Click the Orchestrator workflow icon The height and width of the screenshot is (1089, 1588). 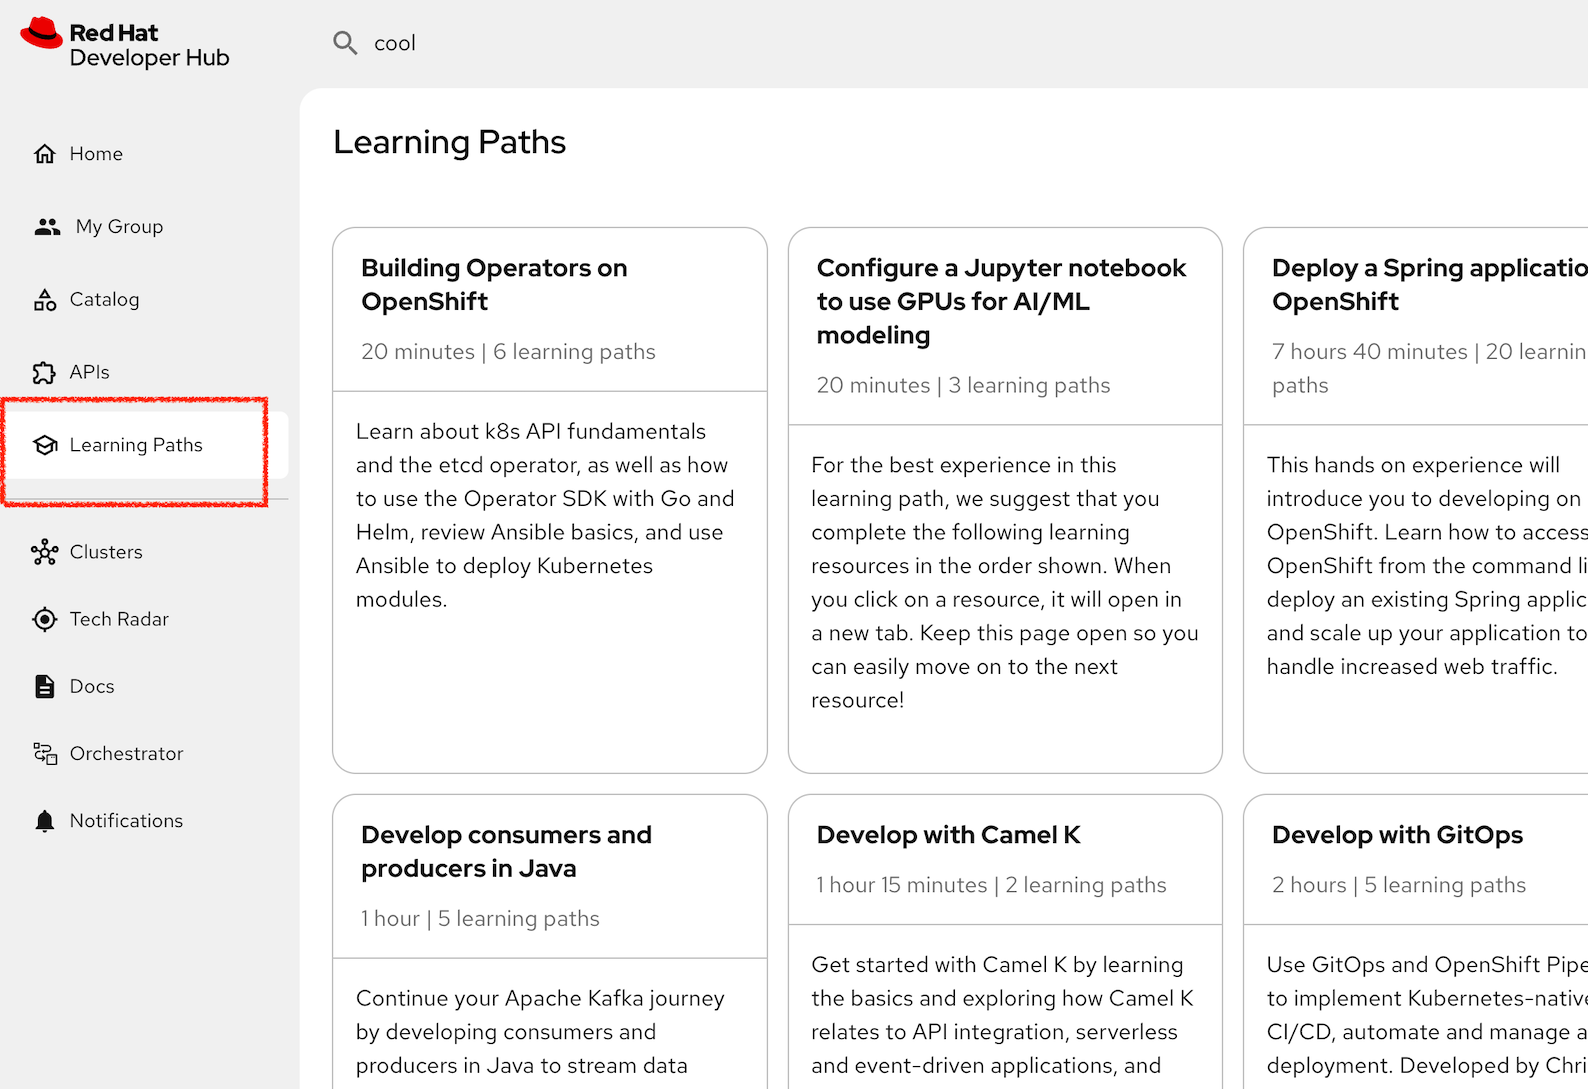coord(45,753)
